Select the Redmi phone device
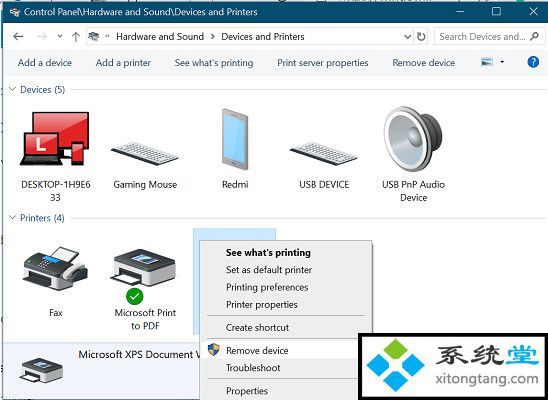 (x=235, y=139)
